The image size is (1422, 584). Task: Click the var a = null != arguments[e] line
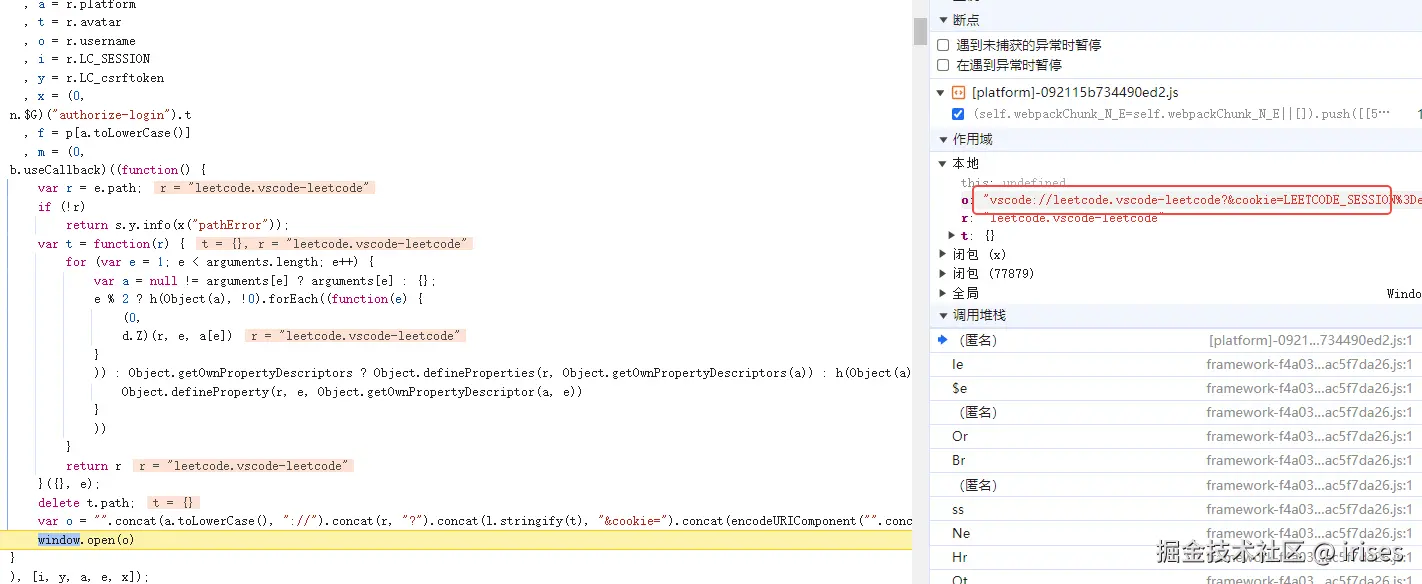pos(265,281)
